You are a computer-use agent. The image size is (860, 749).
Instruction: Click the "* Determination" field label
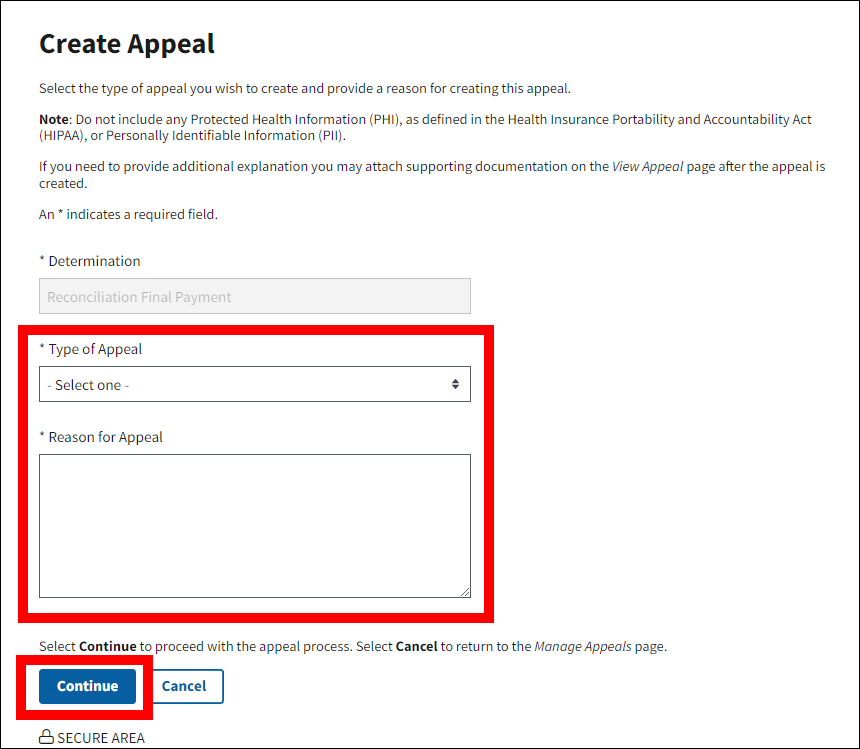(90, 261)
